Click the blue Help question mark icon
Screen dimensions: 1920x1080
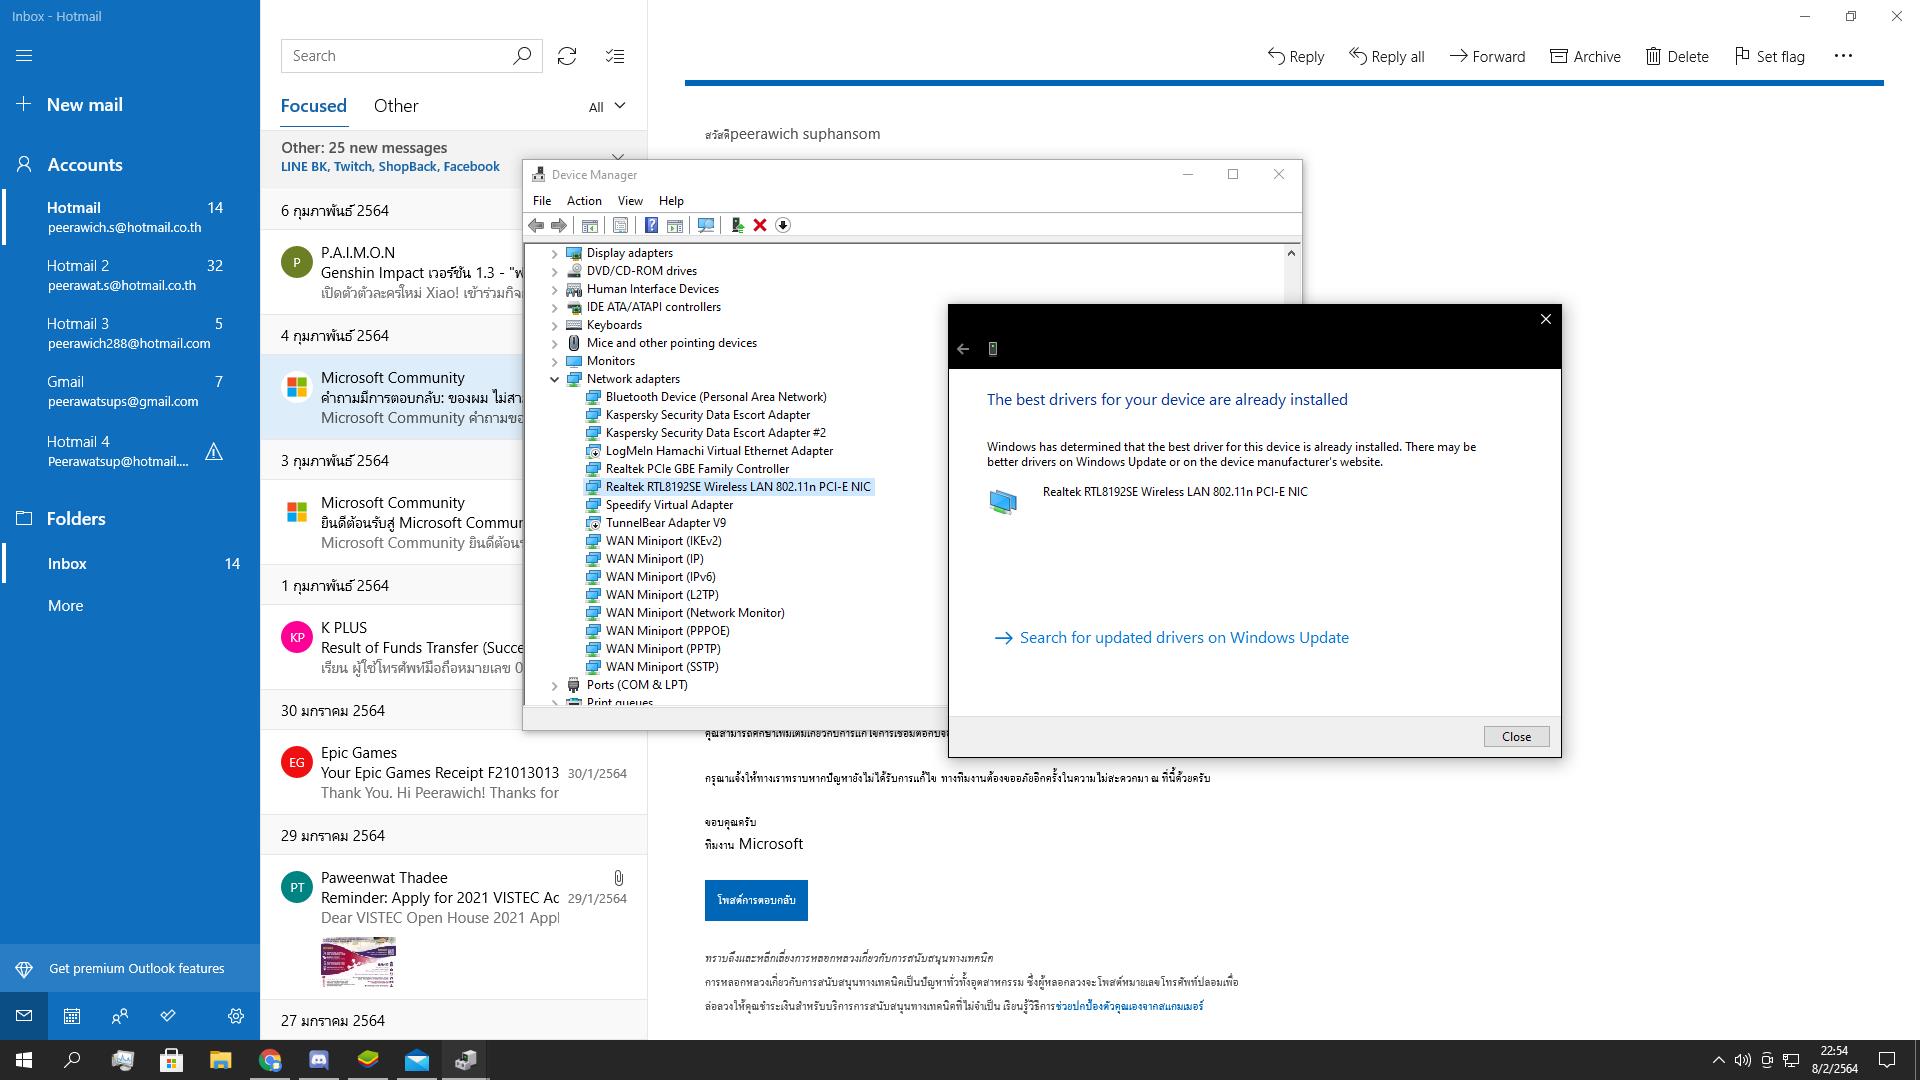pos(651,225)
